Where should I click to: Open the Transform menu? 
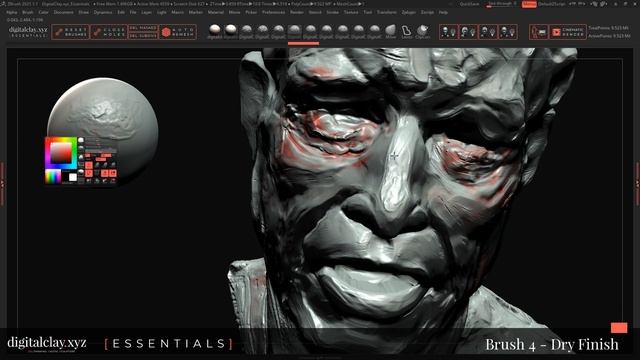tap(387, 13)
